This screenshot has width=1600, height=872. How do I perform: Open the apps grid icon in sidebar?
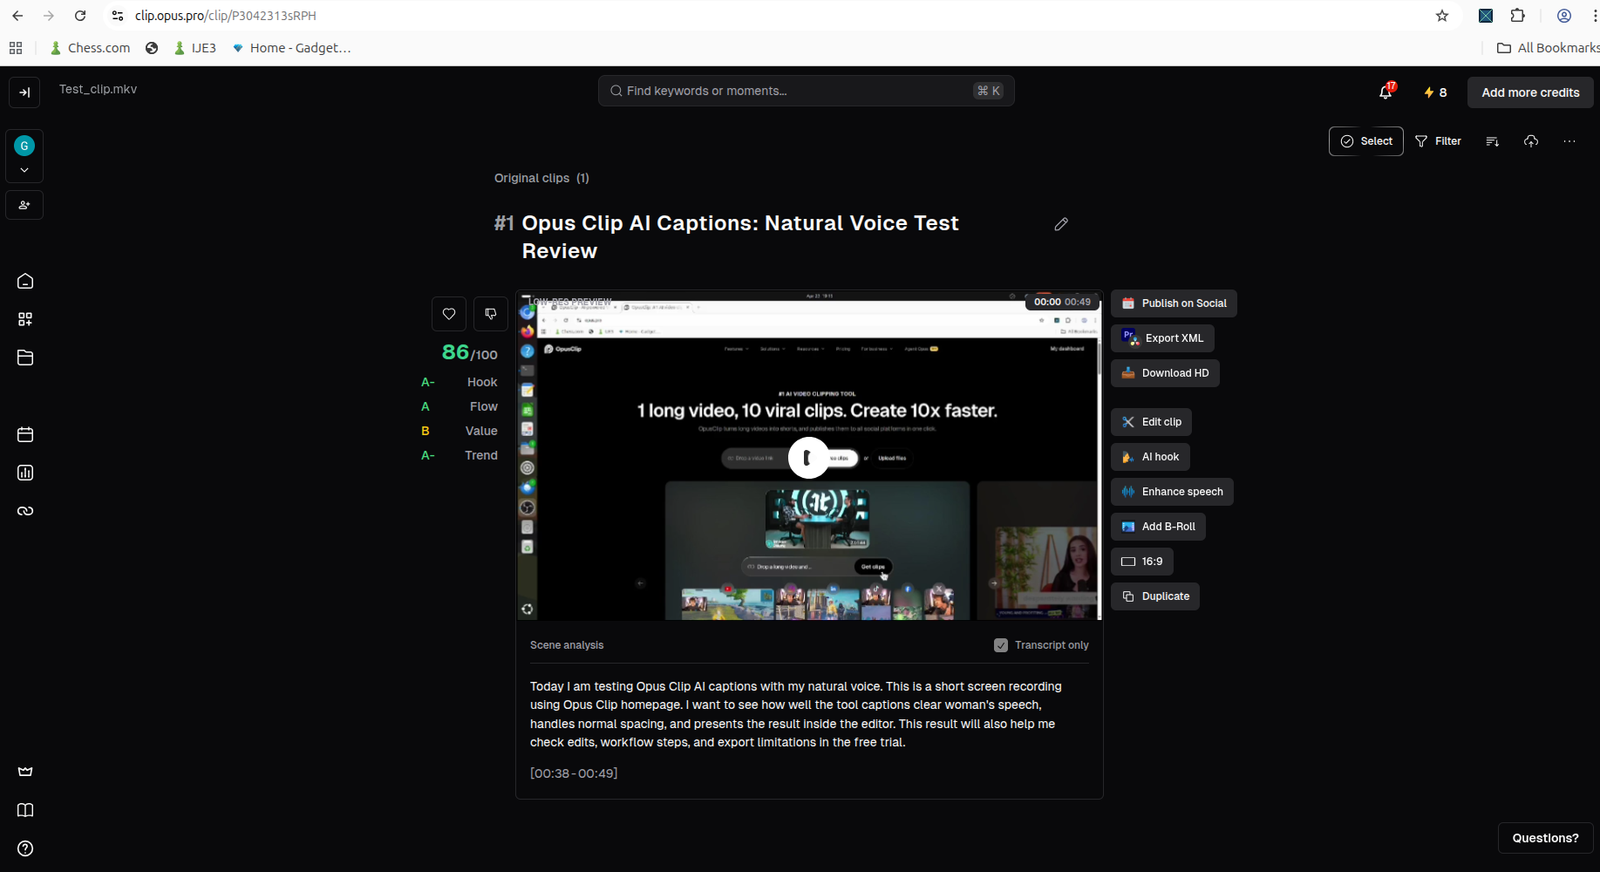click(25, 319)
